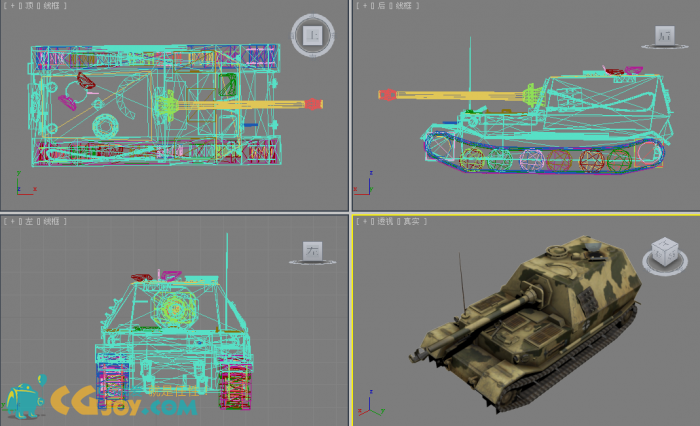Open the [+] menu of the perspective viewport

[x=362, y=220]
